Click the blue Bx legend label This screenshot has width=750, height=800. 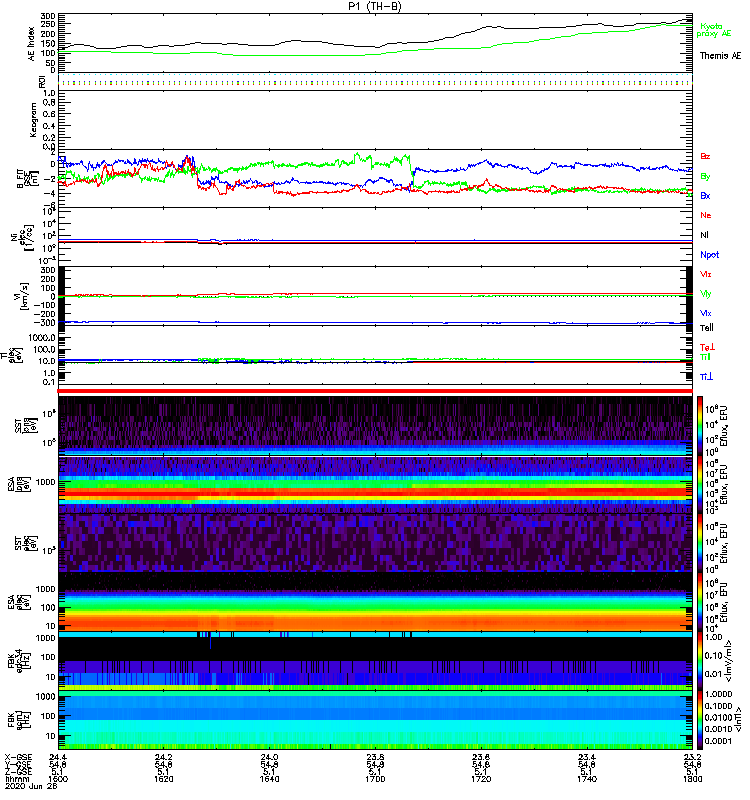[x=705, y=195]
